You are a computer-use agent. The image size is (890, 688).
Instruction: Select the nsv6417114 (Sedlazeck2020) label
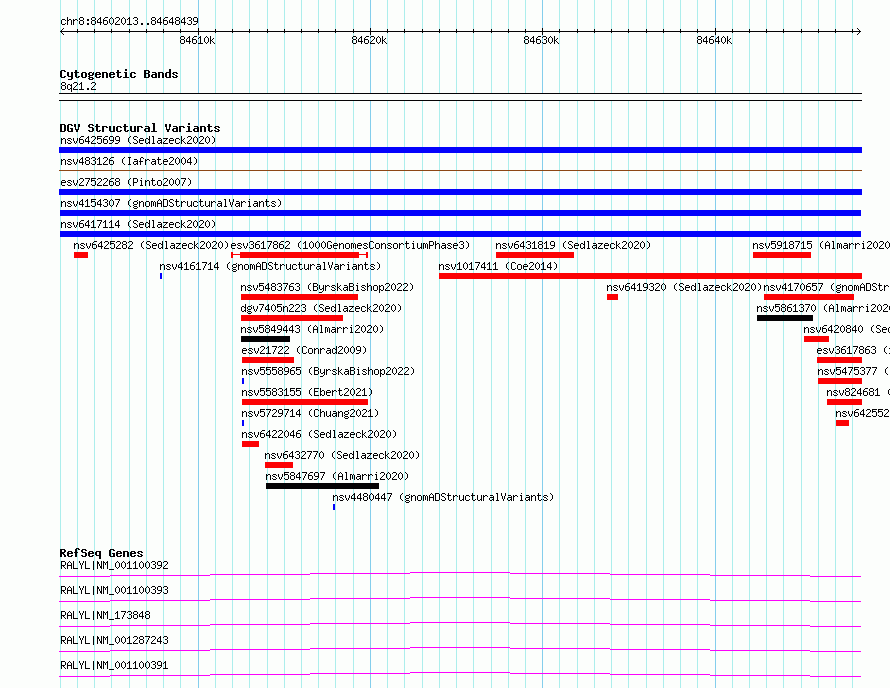(138, 224)
